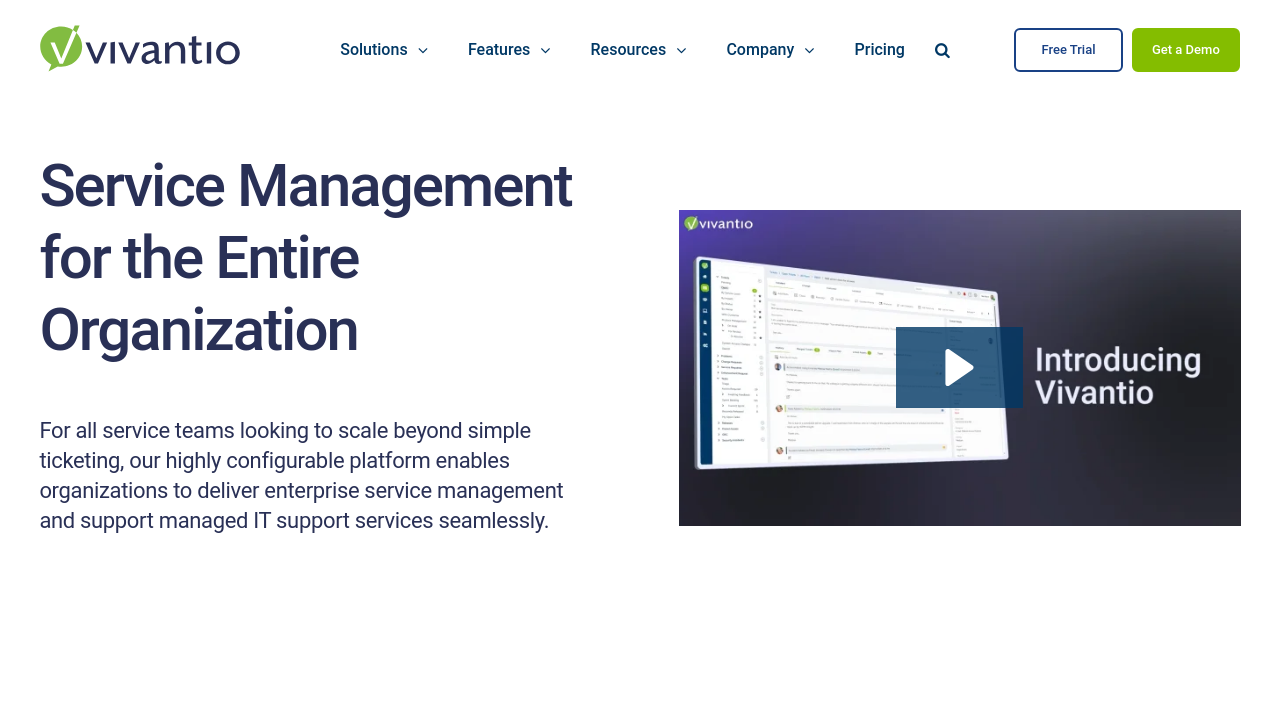
Task: Select the Company menu label
Action: (759, 50)
